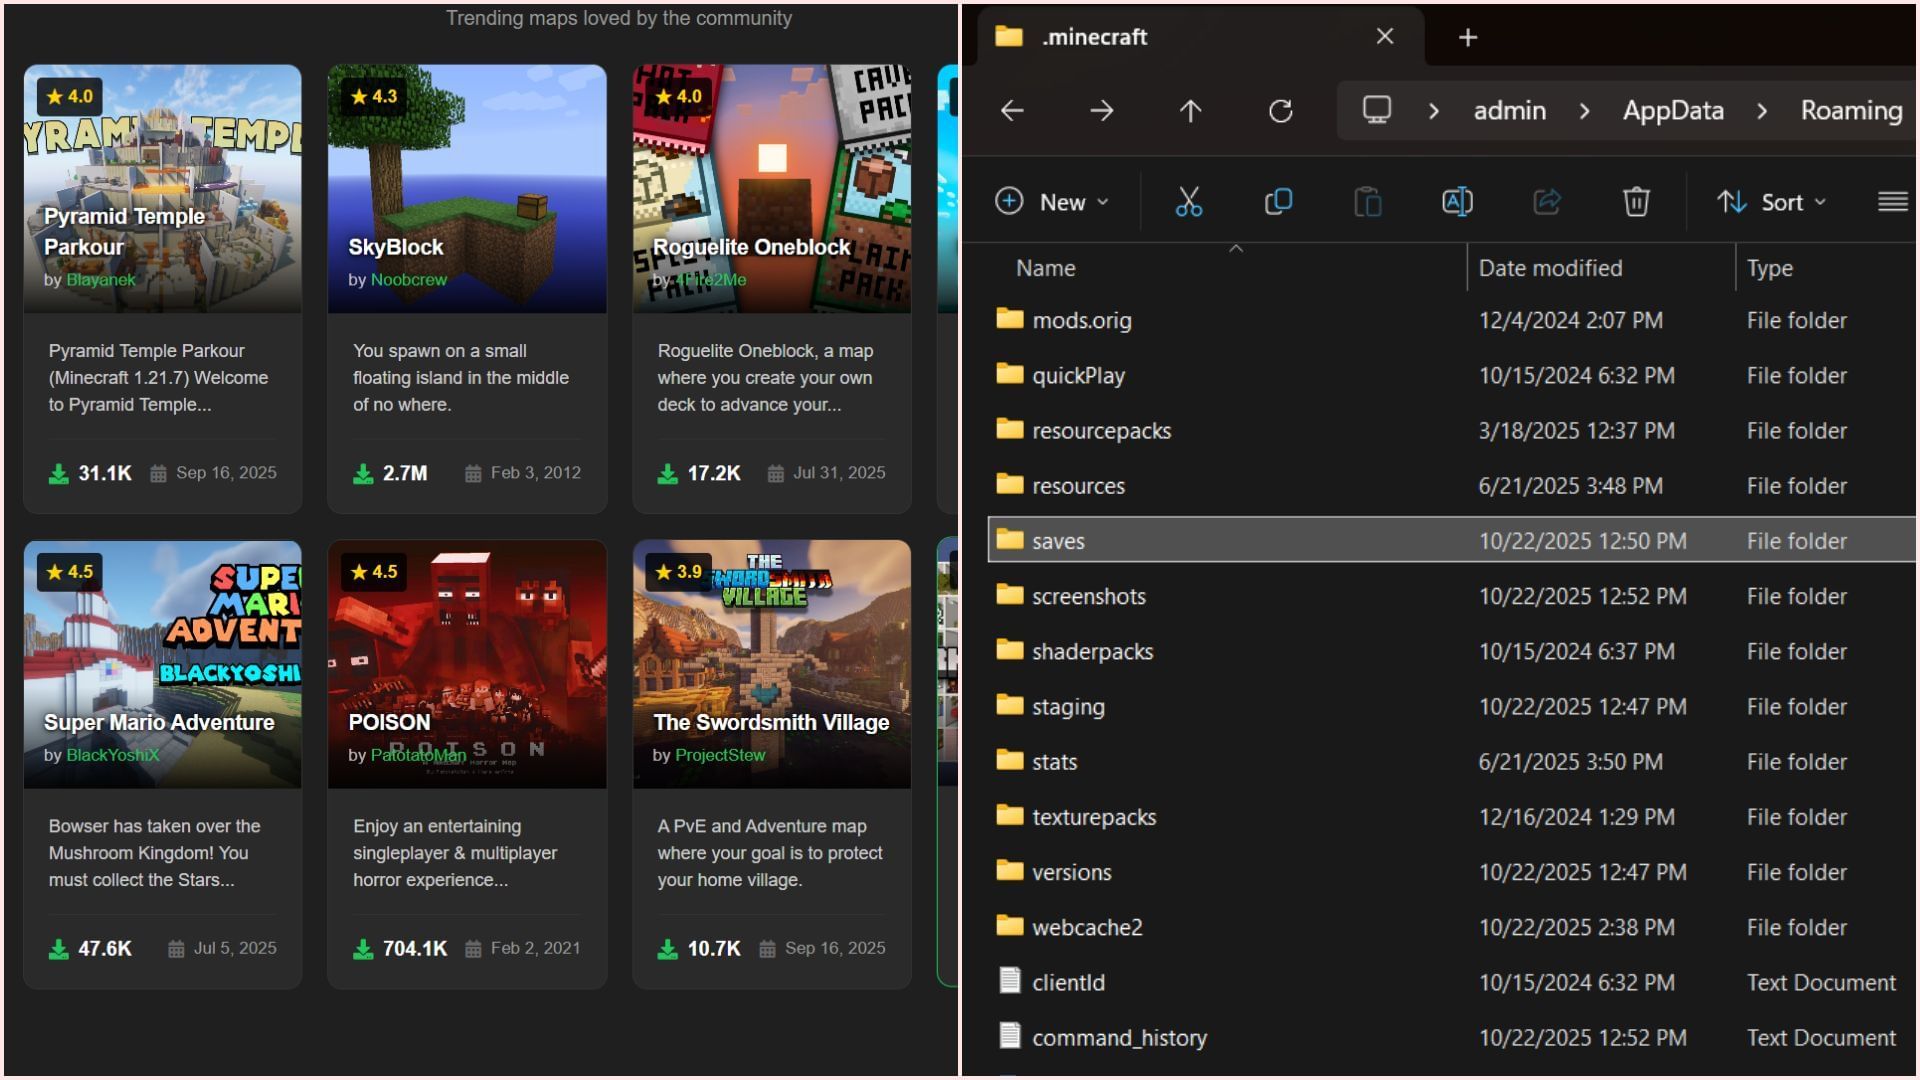Go up one folder level arrow
The image size is (1920, 1080).
[1190, 111]
